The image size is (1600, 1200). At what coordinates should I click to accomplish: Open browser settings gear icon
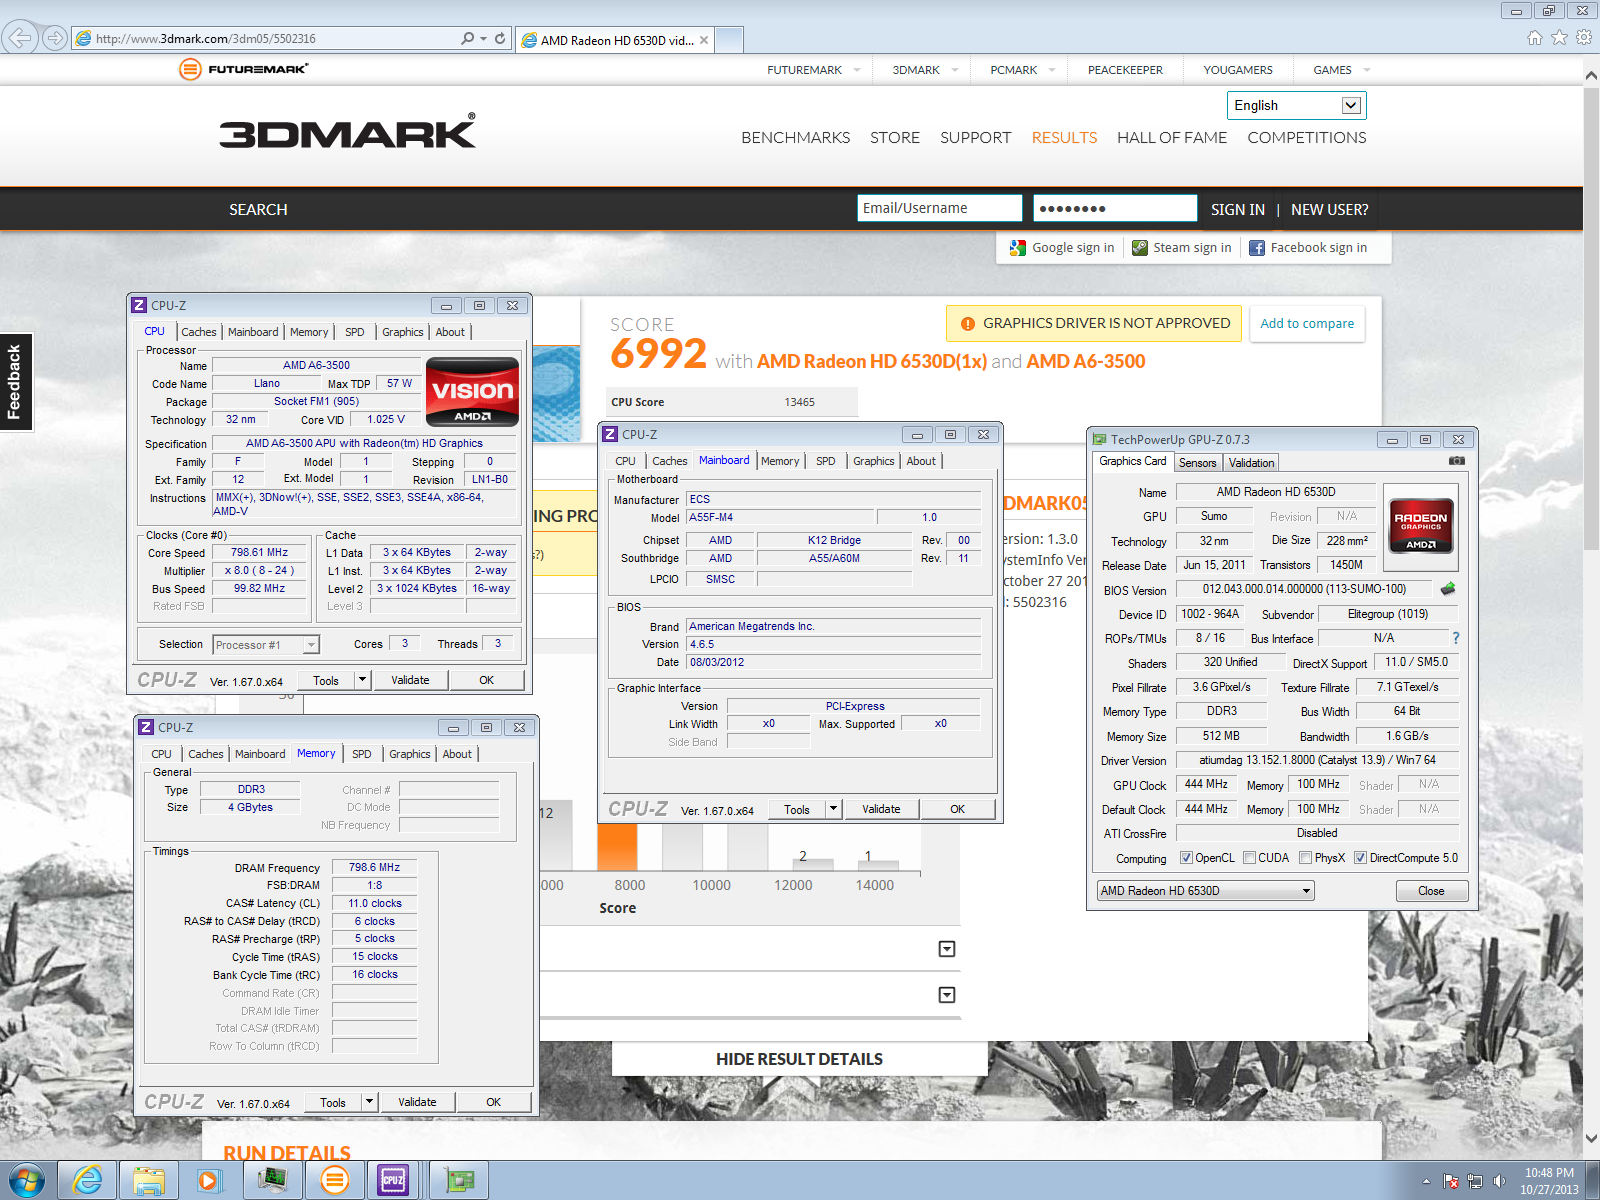pyautogui.click(x=1584, y=38)
